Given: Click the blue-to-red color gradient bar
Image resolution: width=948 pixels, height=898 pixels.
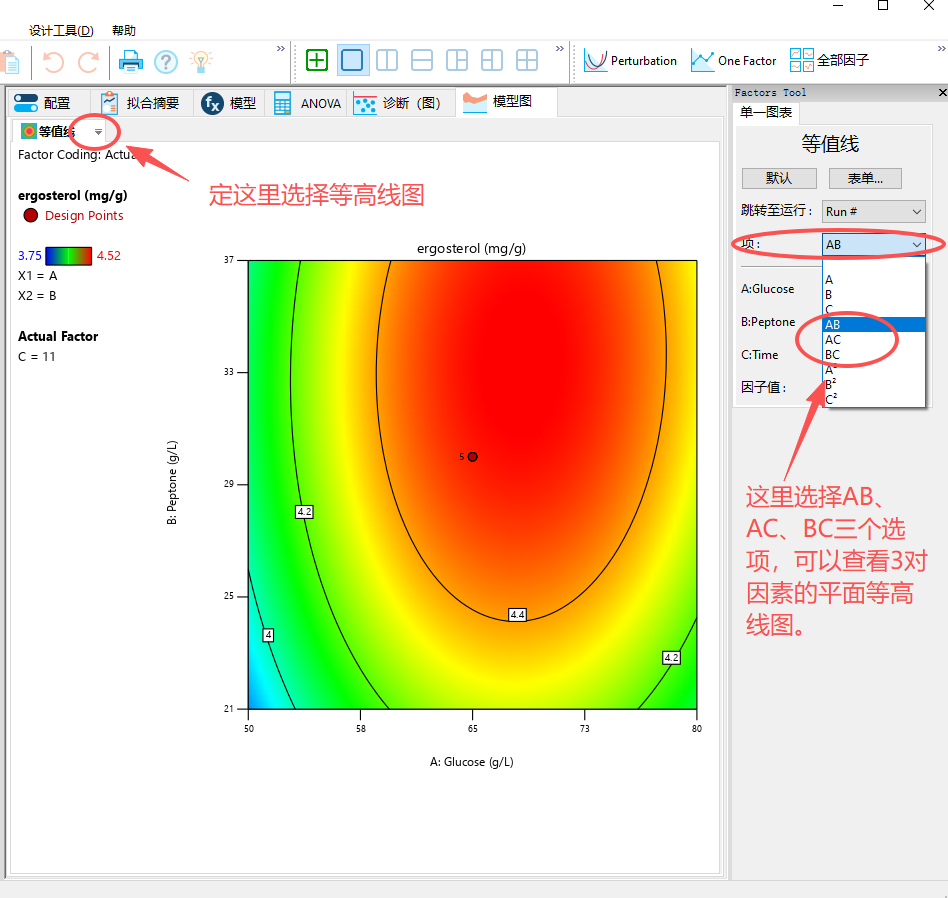Looking at the screenshot, I should pyautogui.click(x=70, y=255).
